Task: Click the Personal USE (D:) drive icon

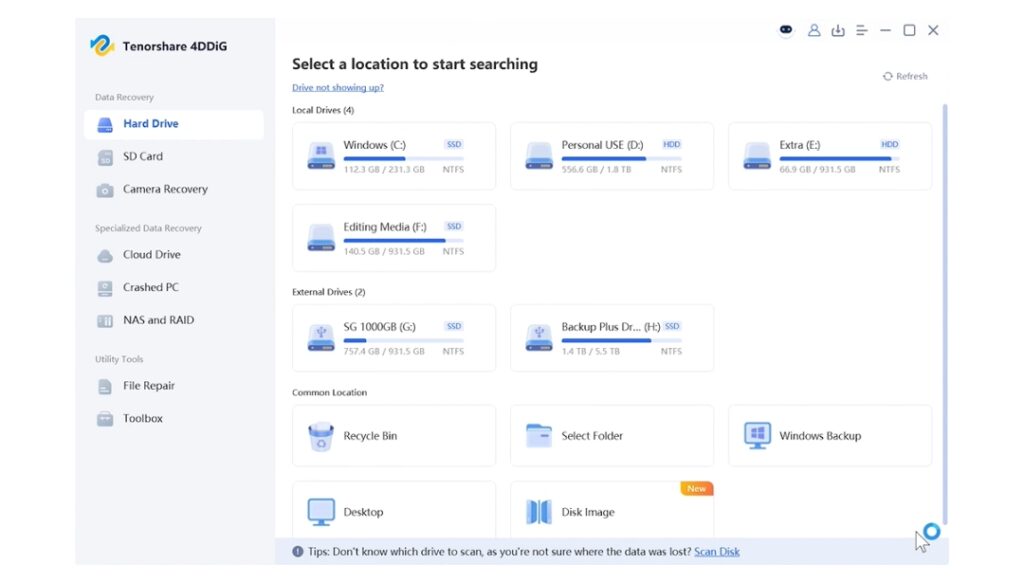Action: click(x=539, y=156)
